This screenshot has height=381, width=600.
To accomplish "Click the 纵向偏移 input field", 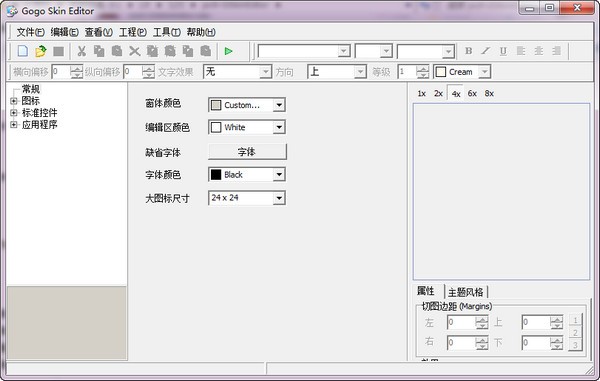I will pyautogui.click(x=133, y=72).
